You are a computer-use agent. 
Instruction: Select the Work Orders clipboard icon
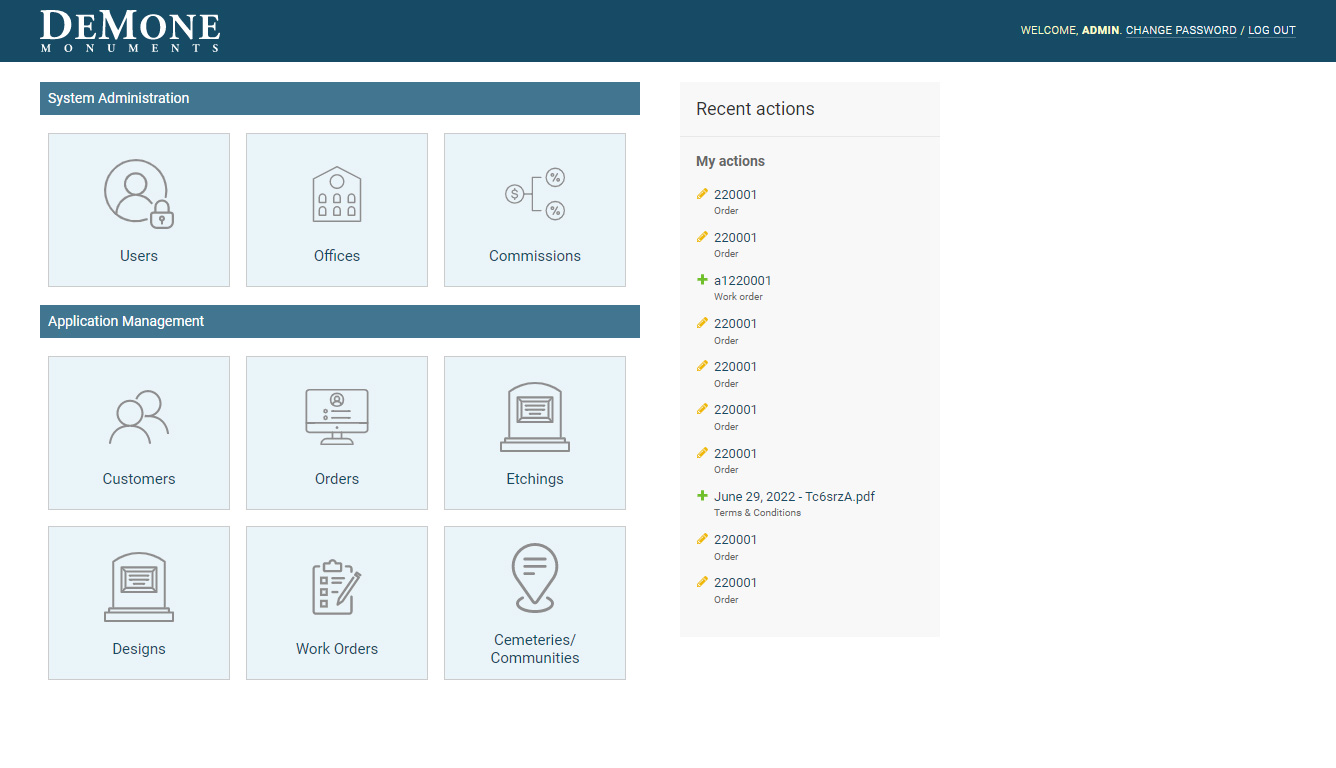click(x=337, y=587)
